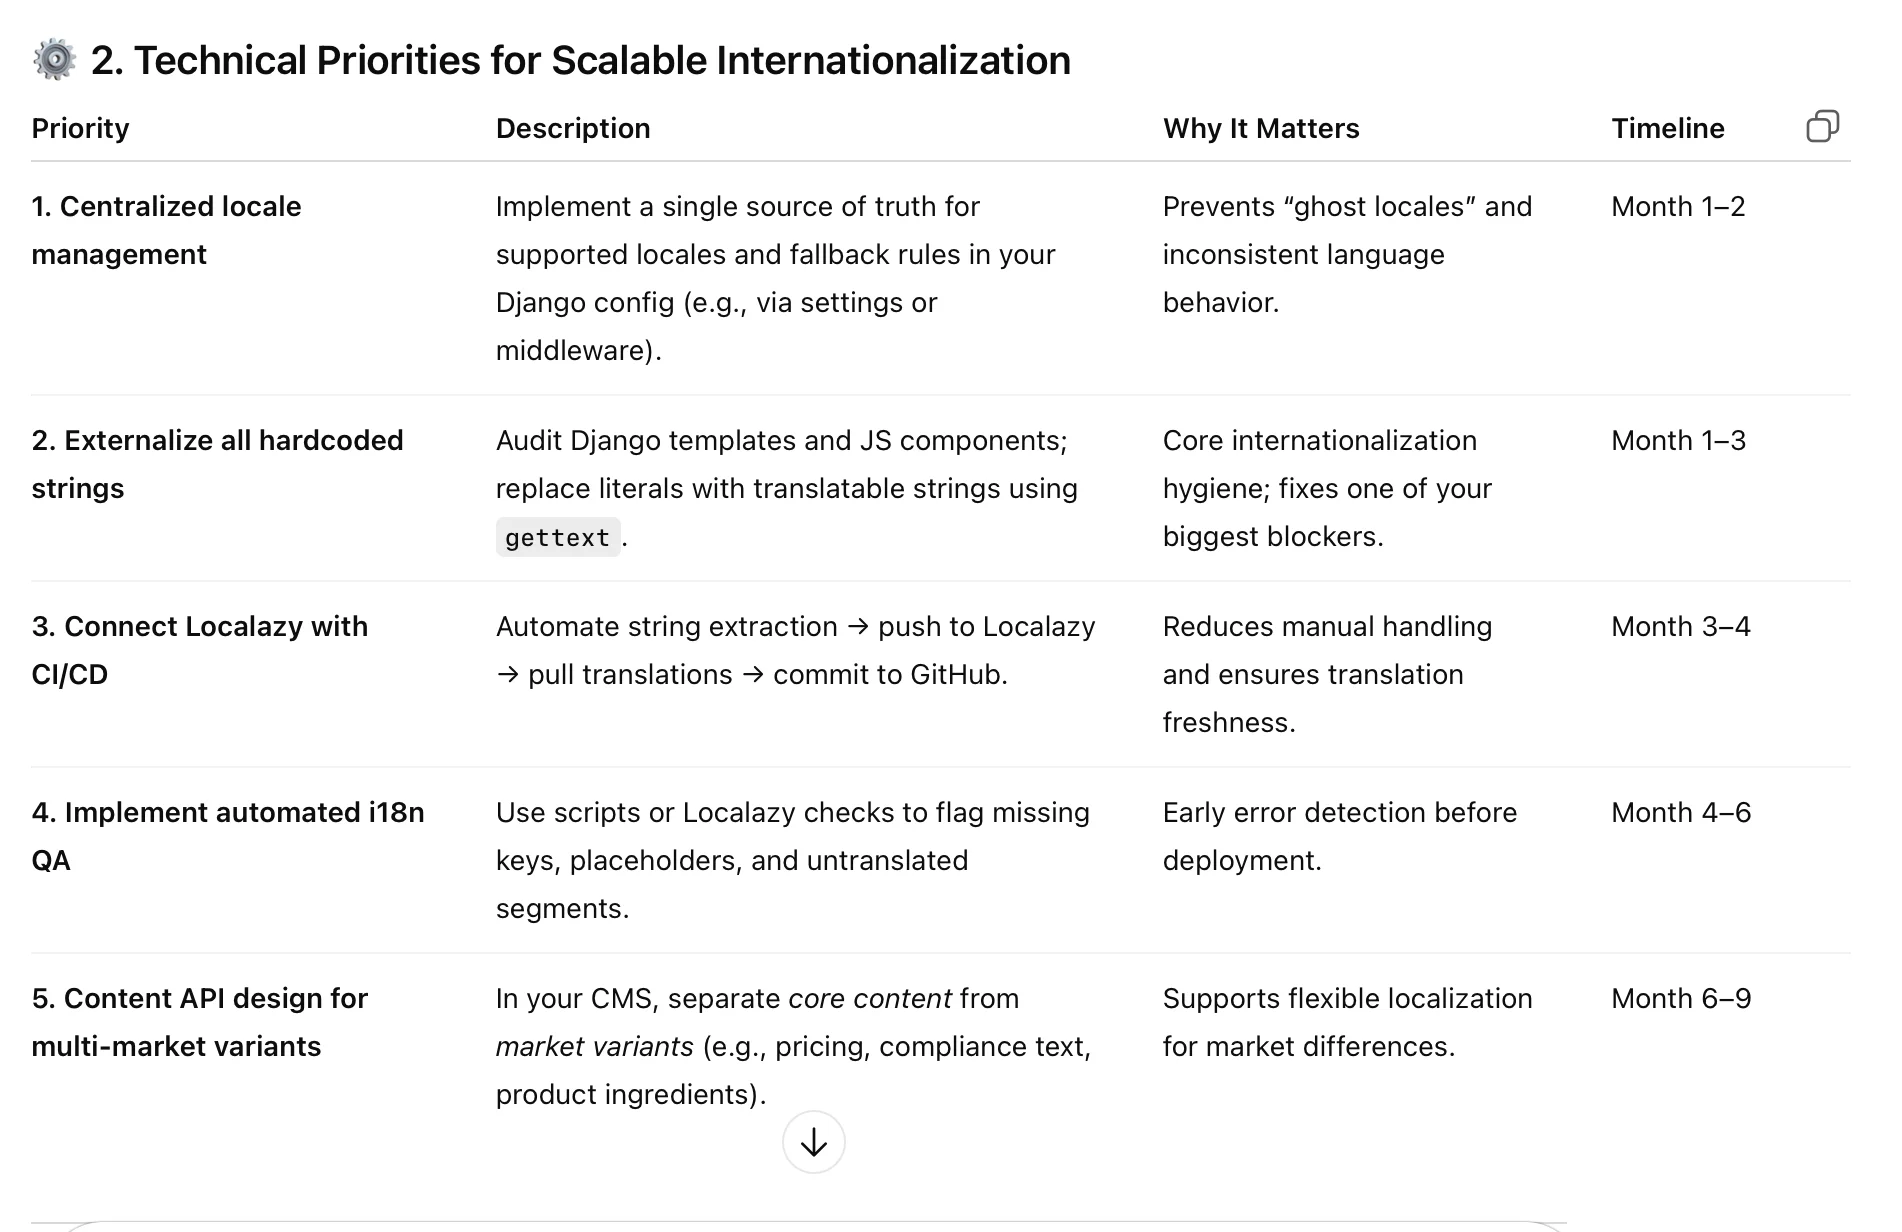Click the Month 3–4 timeline cell
The height and width of the screenshot is (1232, 1902).
1680,626
